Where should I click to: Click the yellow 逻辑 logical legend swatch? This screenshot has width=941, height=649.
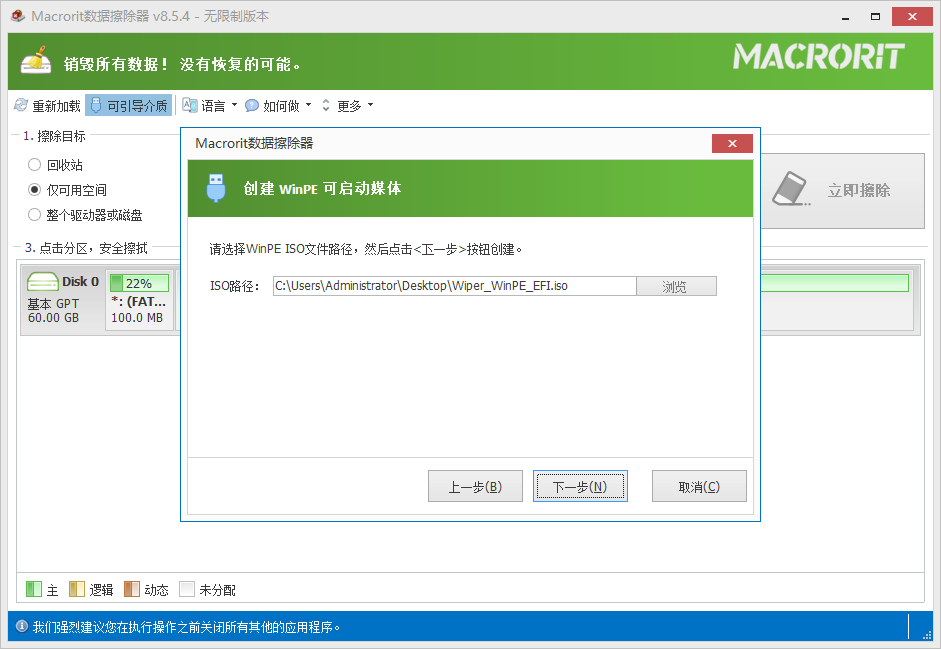[x=77, y=589]
